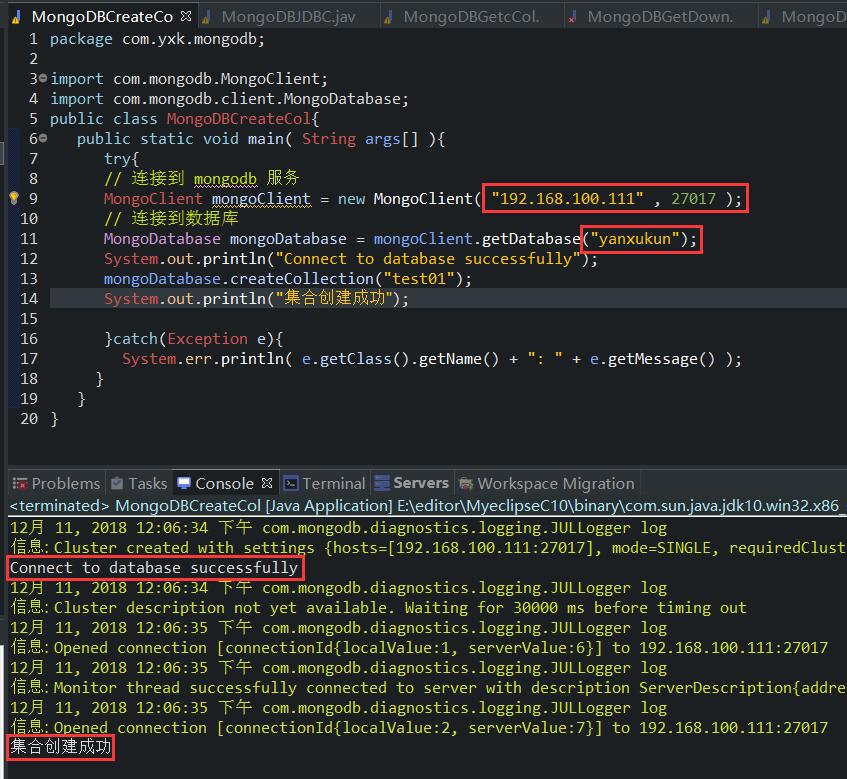Open the MongoDBGetcCol. editor tab
Image resolution: width=847 pixels, height=779 pixels.
pos(471,17)
